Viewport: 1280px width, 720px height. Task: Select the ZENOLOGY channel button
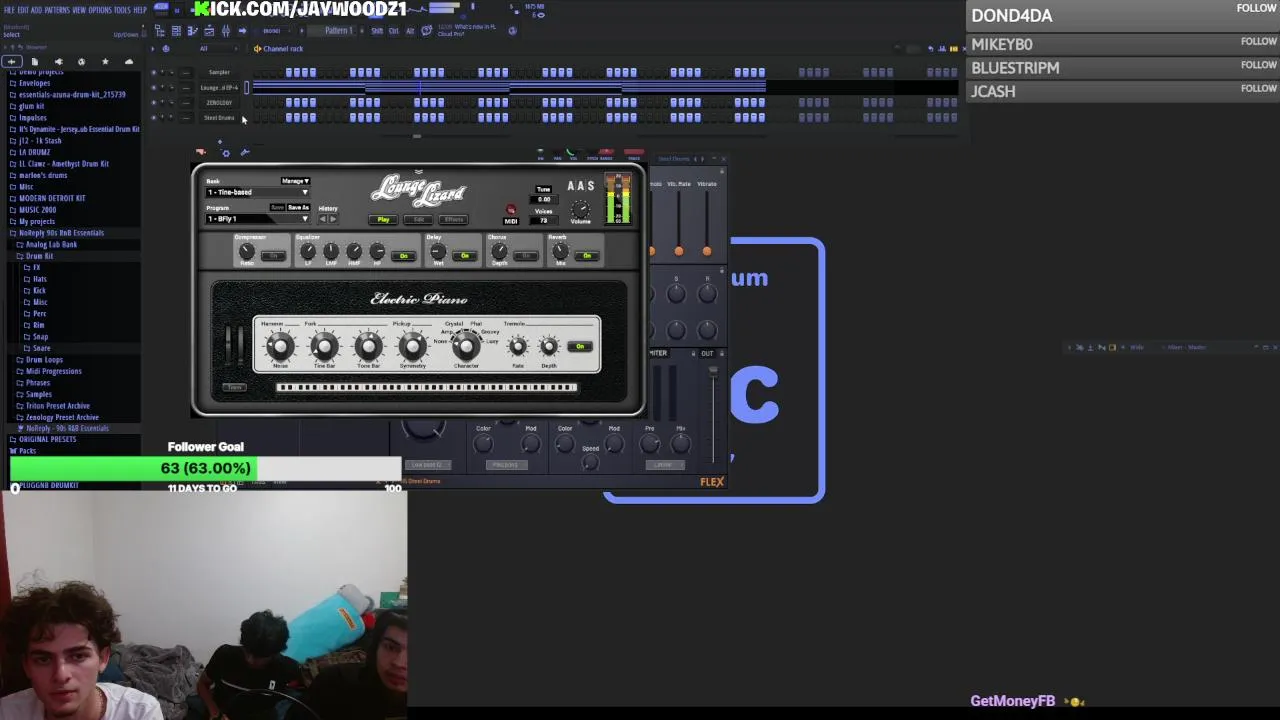click(x=219, y=102)
